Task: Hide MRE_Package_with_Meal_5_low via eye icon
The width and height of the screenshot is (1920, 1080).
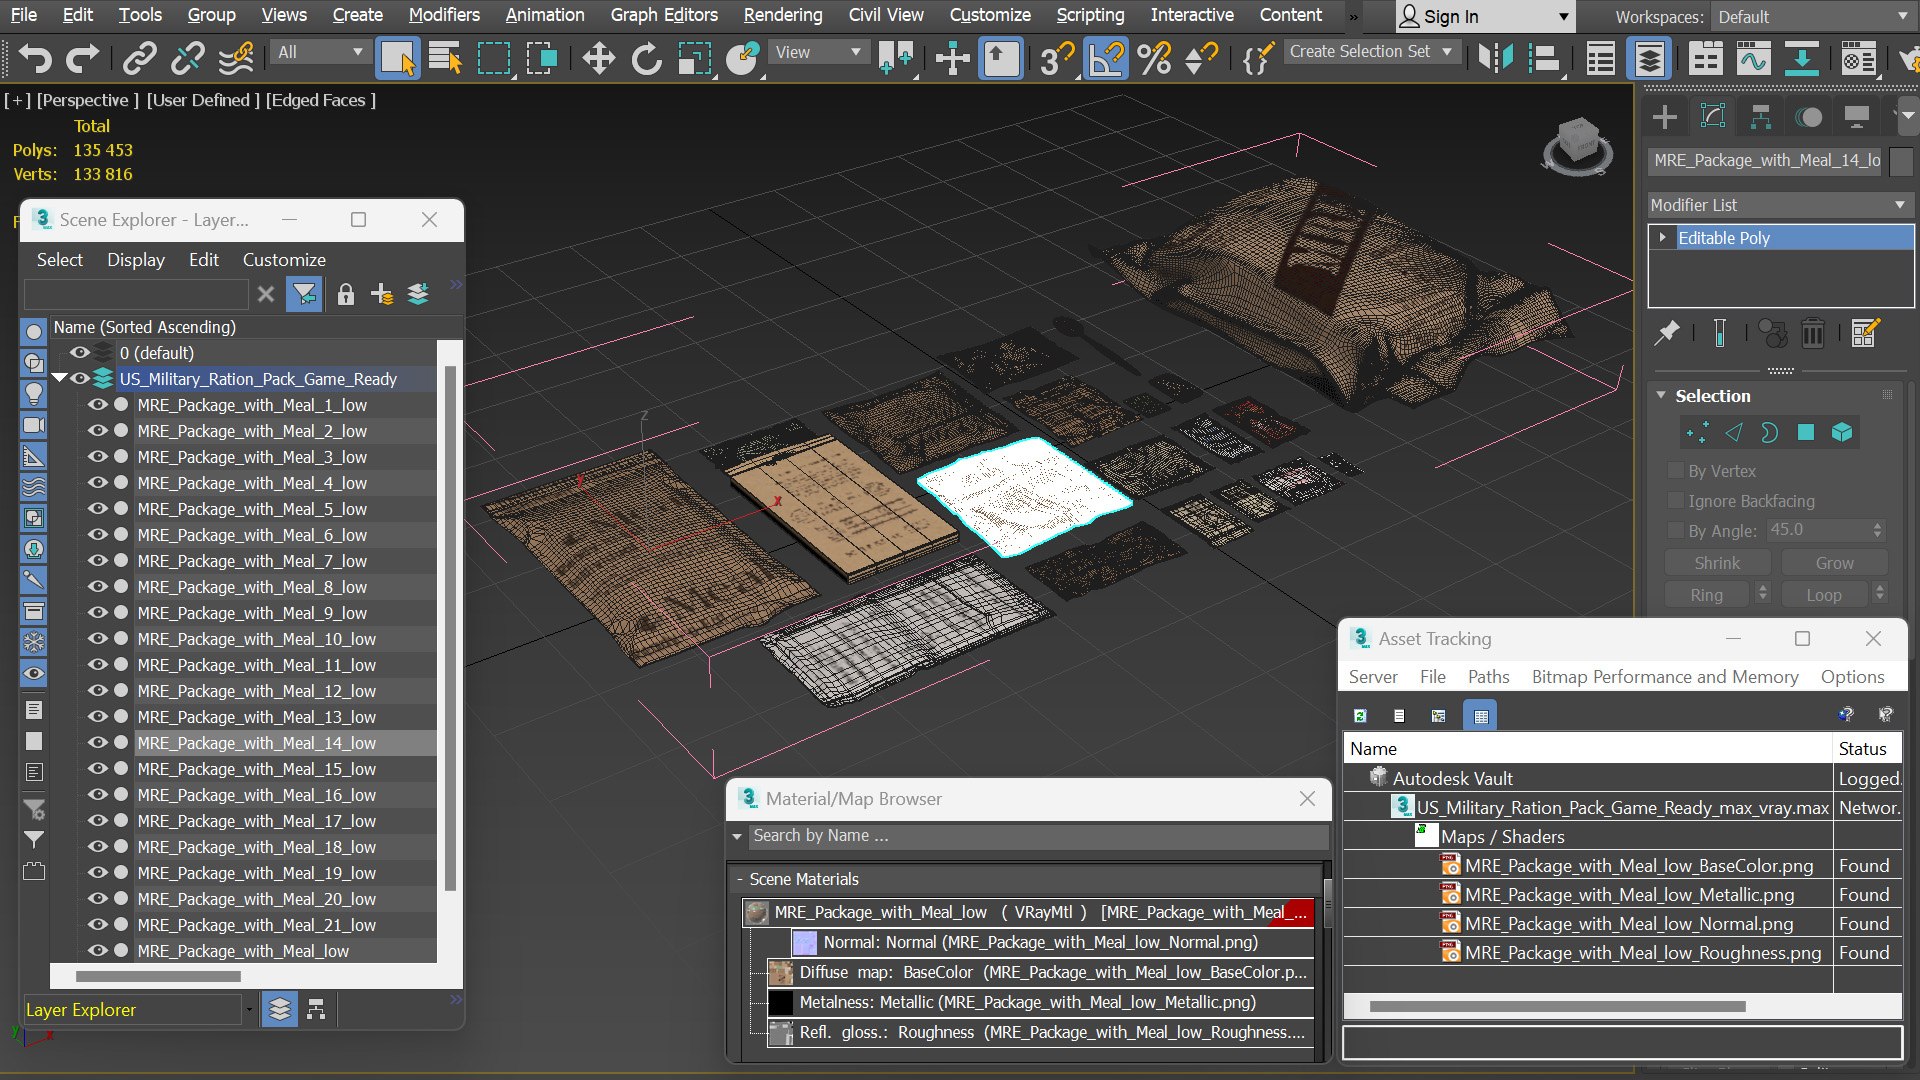Action: (x=97, y=509)
